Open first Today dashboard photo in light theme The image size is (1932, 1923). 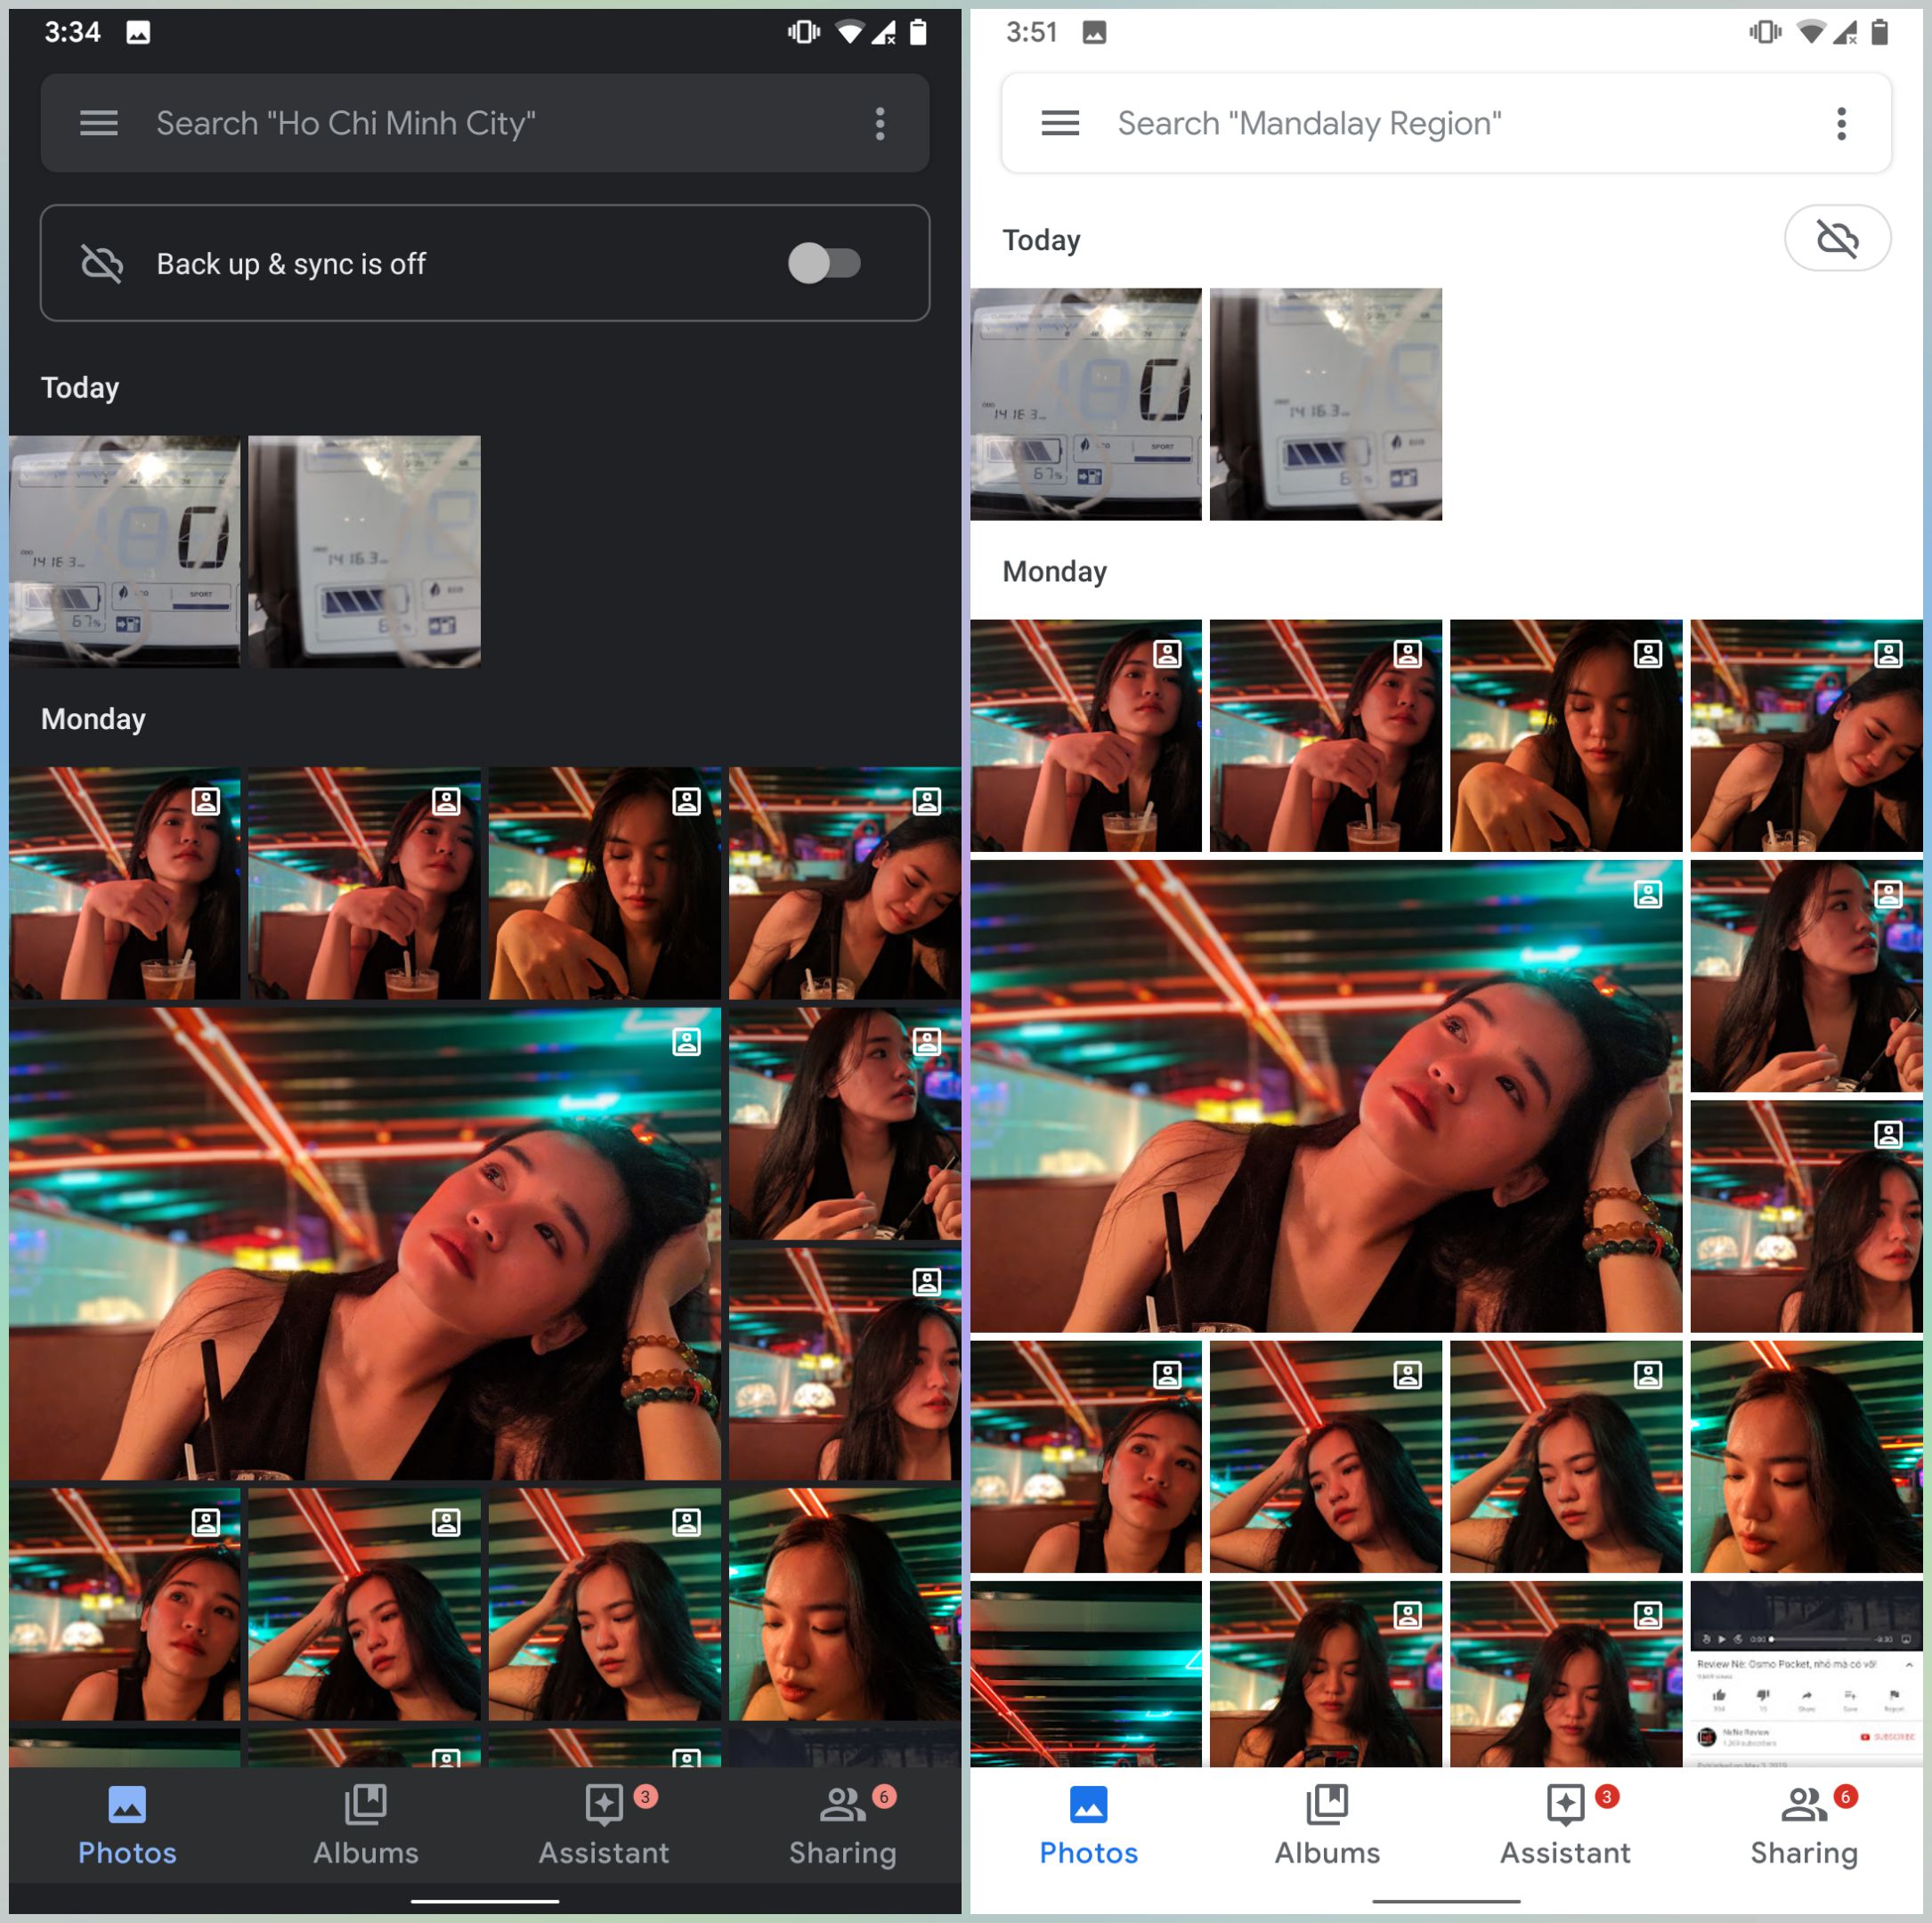click(x=1086, y=404)
